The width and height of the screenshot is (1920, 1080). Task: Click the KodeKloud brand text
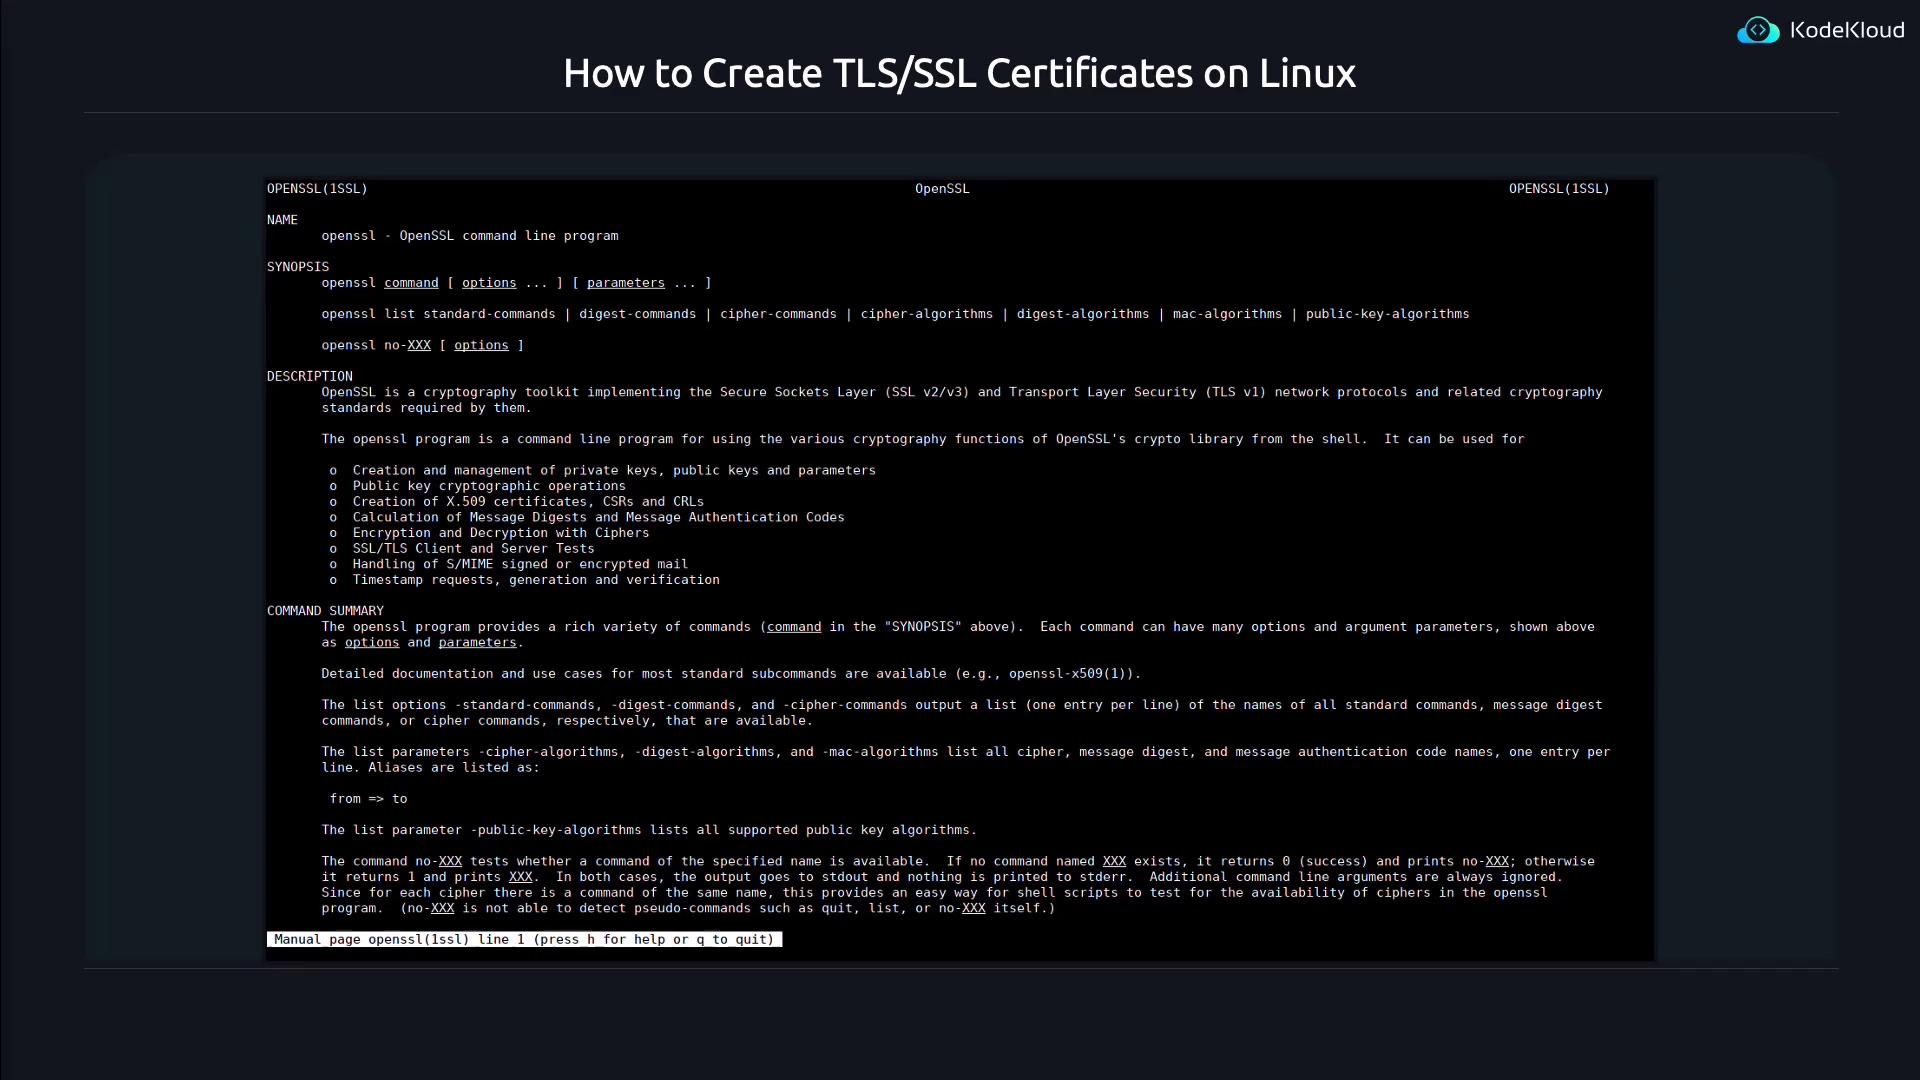coord(1846,31)
